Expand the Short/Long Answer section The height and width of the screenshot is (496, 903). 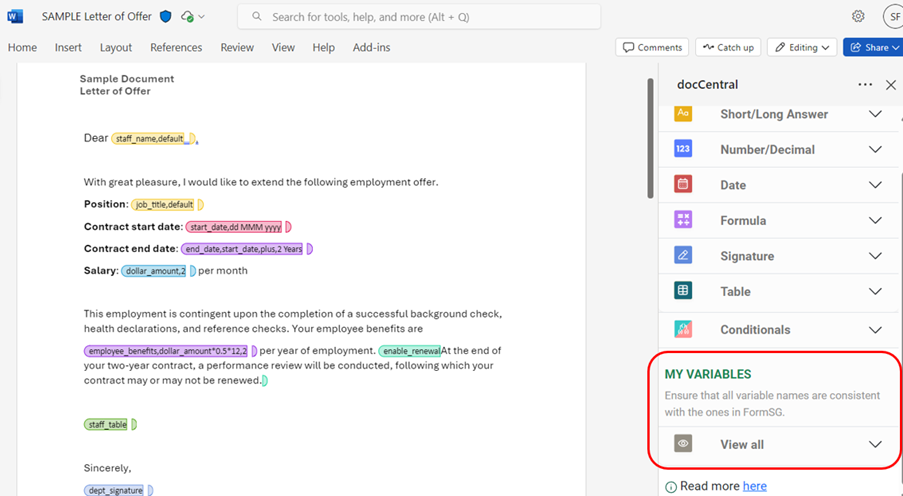[x=875, y=114]
